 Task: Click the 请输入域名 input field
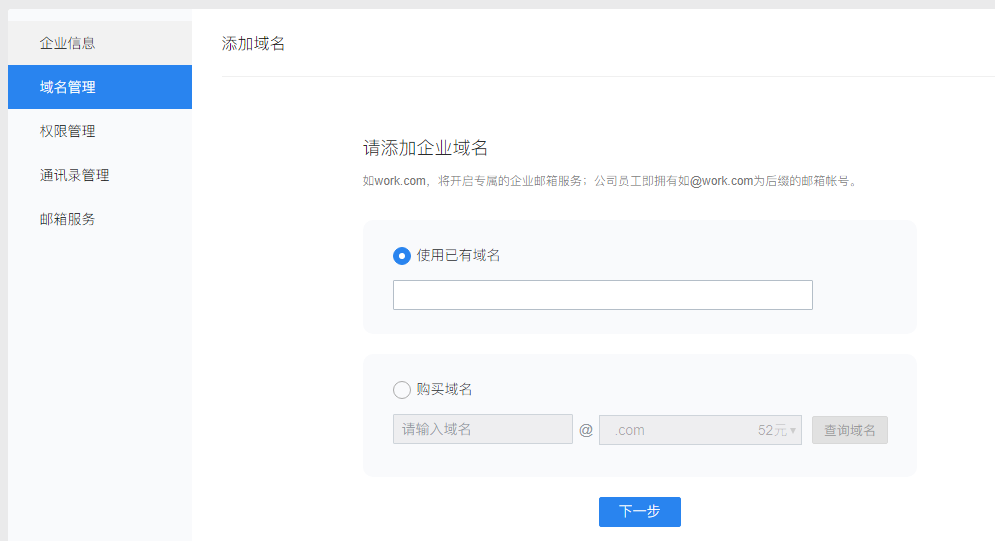482,430
